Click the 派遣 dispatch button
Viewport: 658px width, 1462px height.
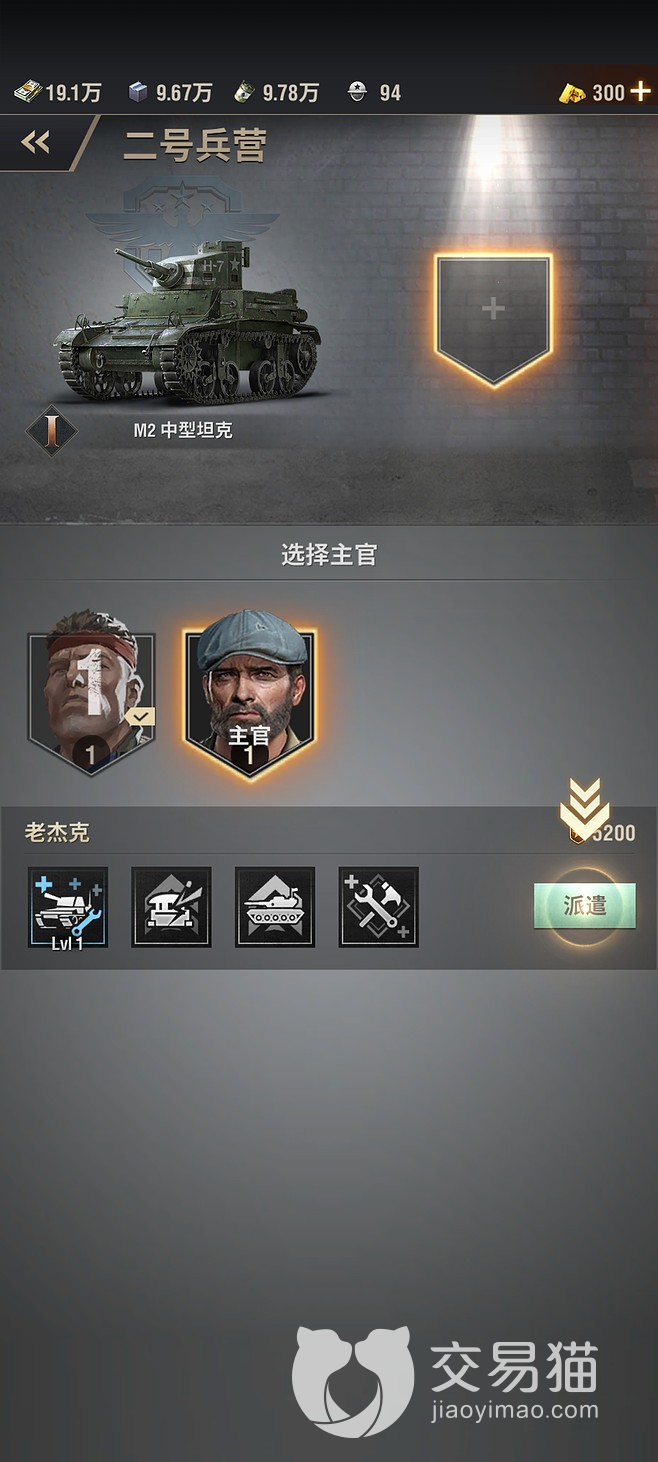(585, 906)
